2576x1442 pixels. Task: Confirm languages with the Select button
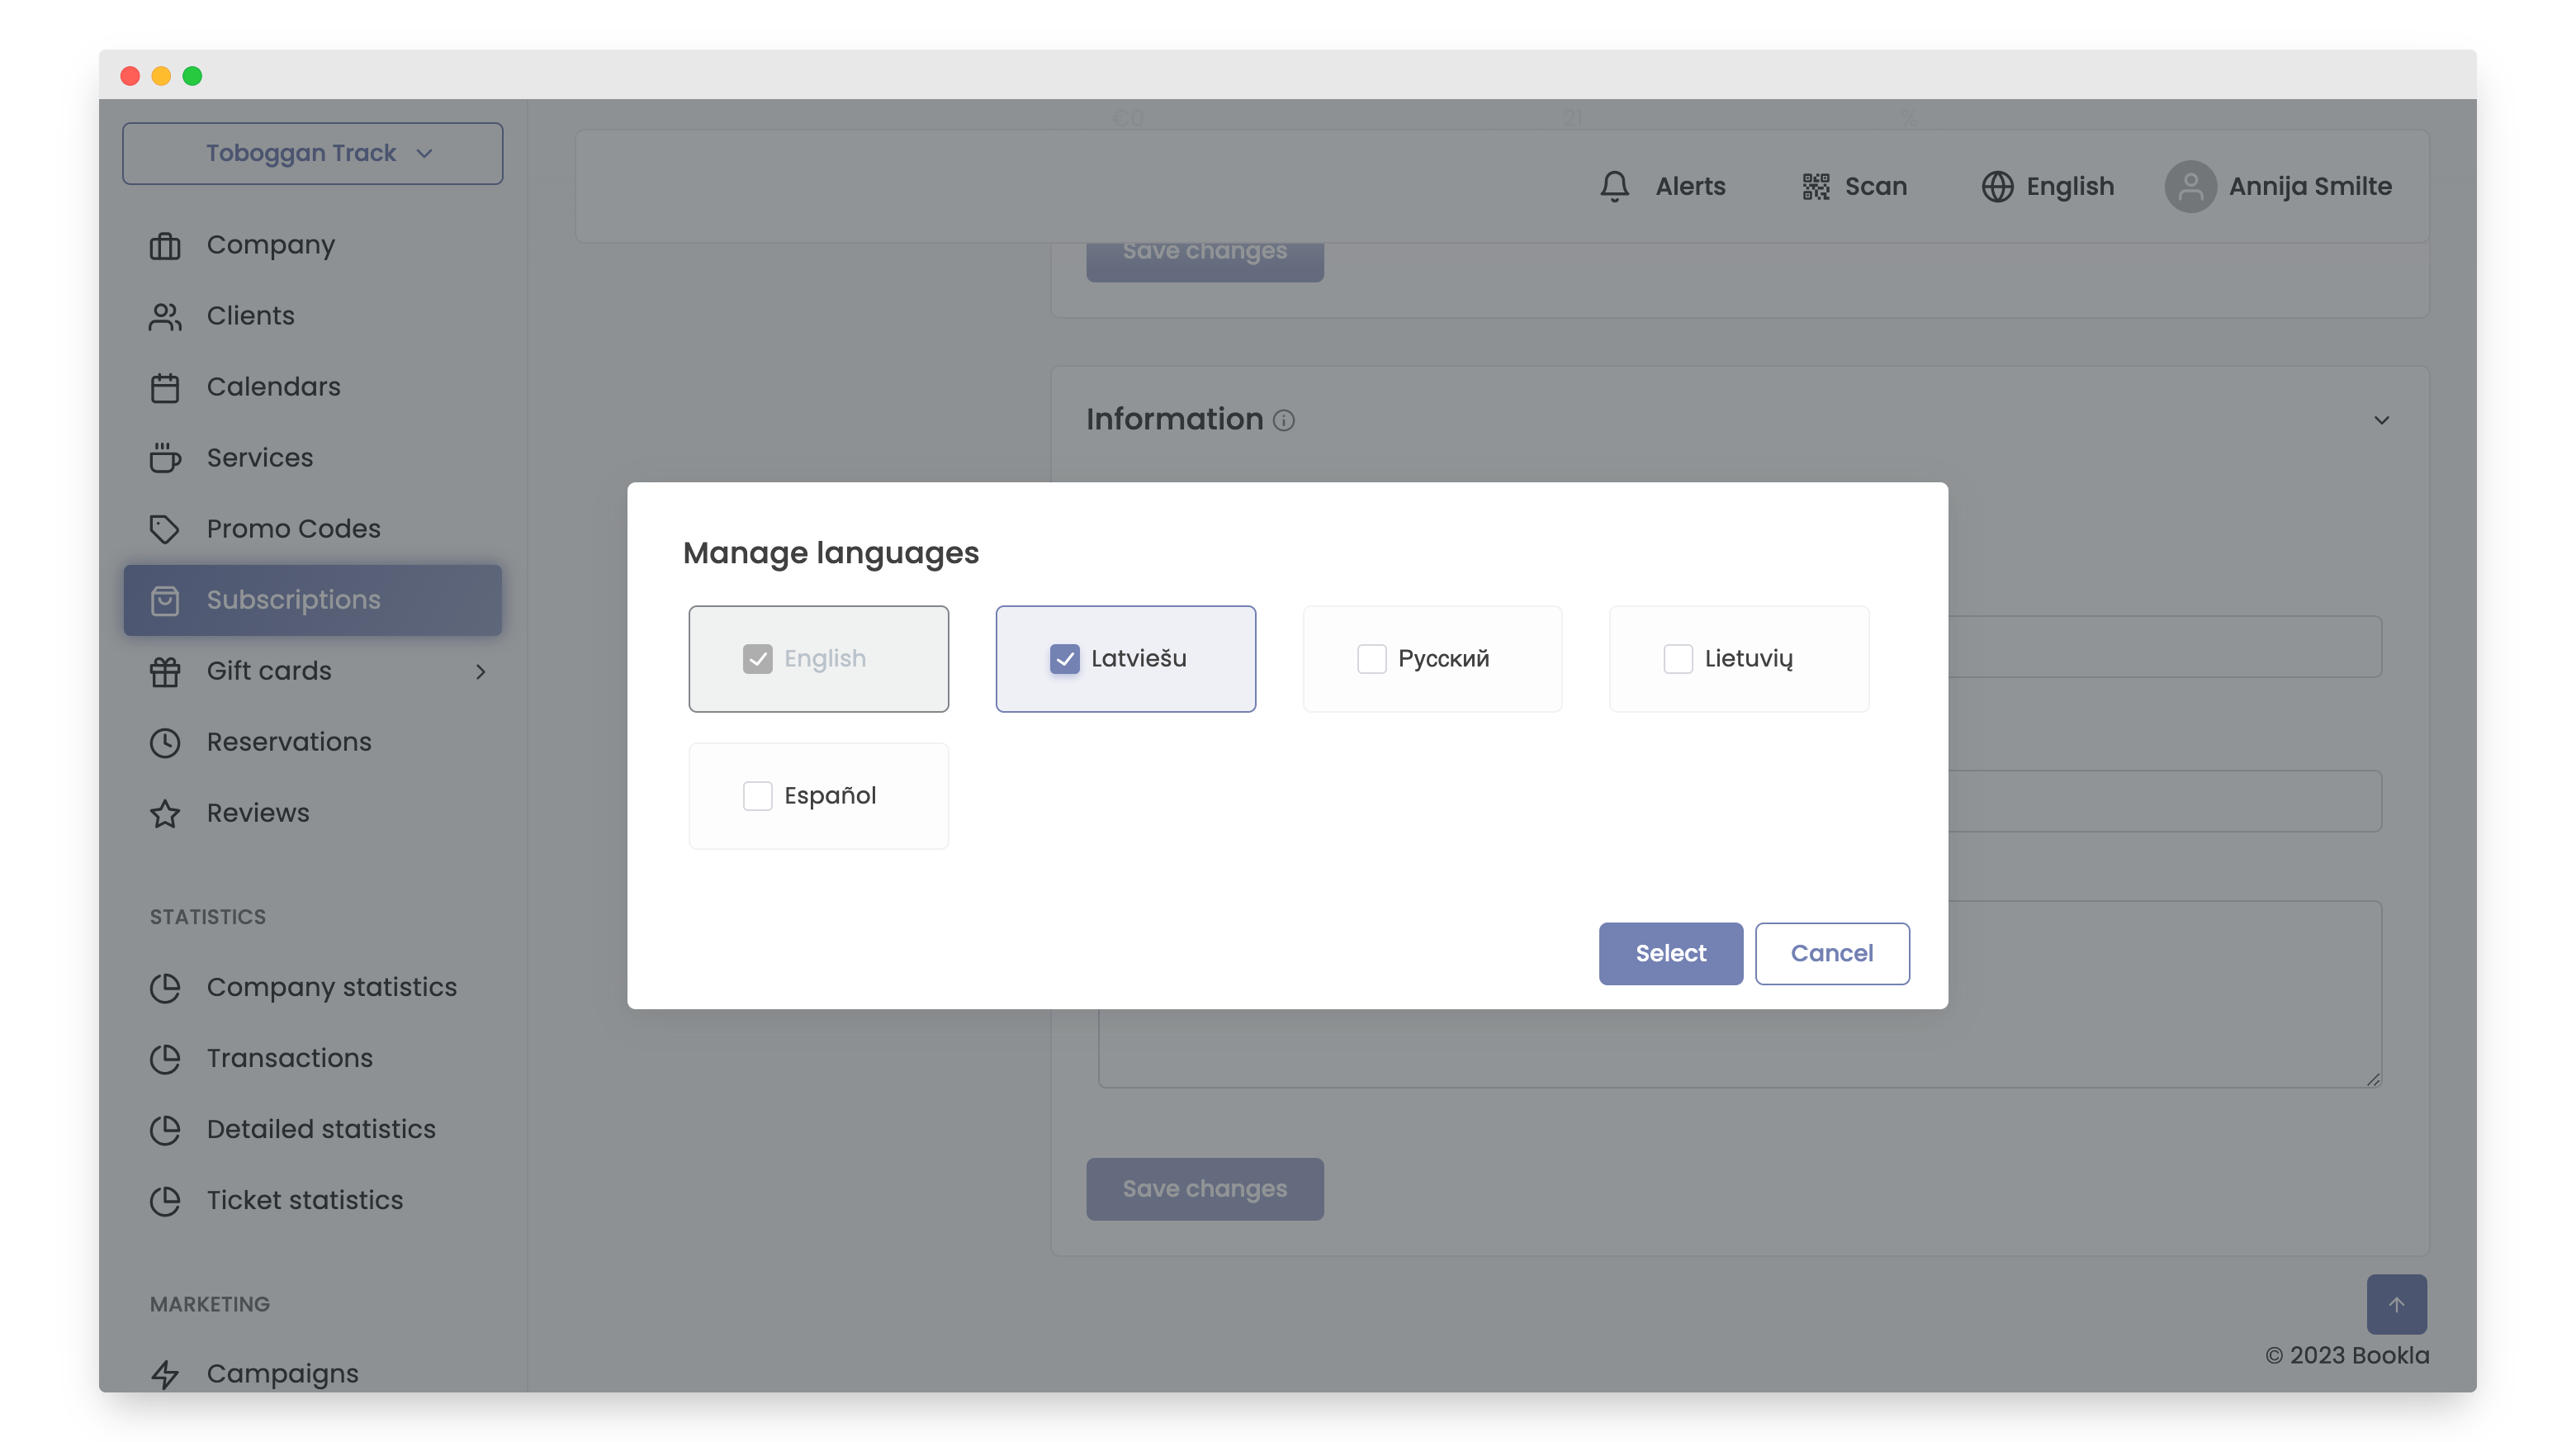pos(1670,953)
